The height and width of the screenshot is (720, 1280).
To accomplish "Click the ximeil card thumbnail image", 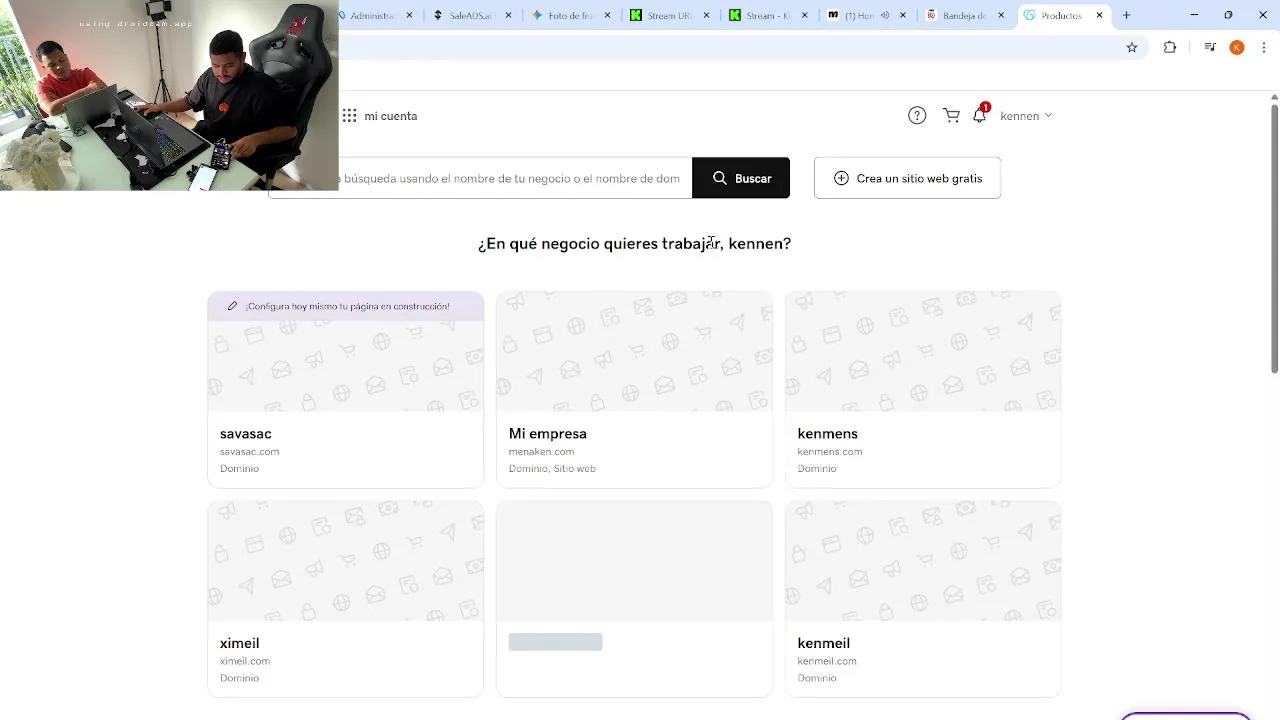I will 345,561.
